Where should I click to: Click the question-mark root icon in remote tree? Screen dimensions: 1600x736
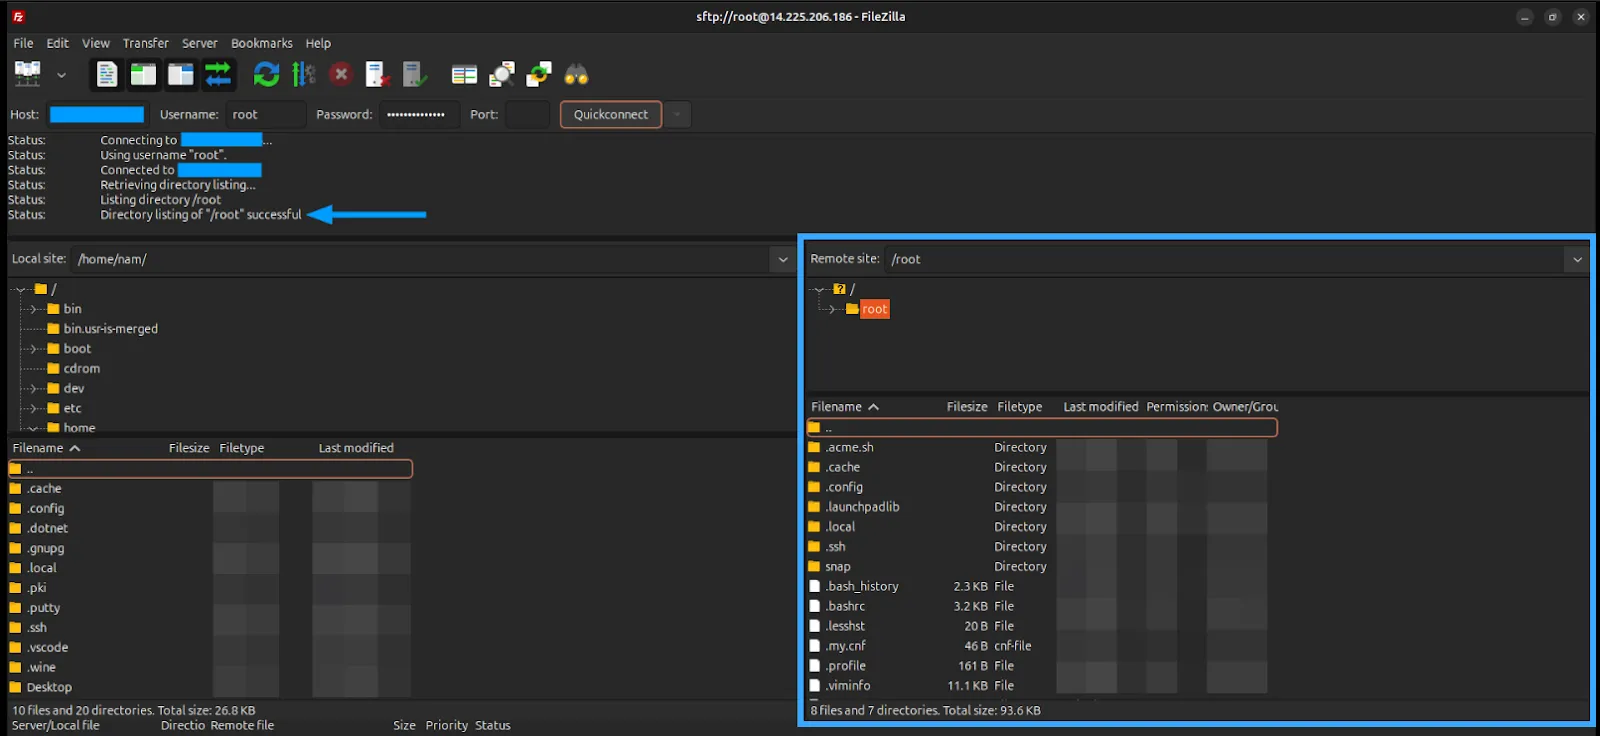coord(839,289)
